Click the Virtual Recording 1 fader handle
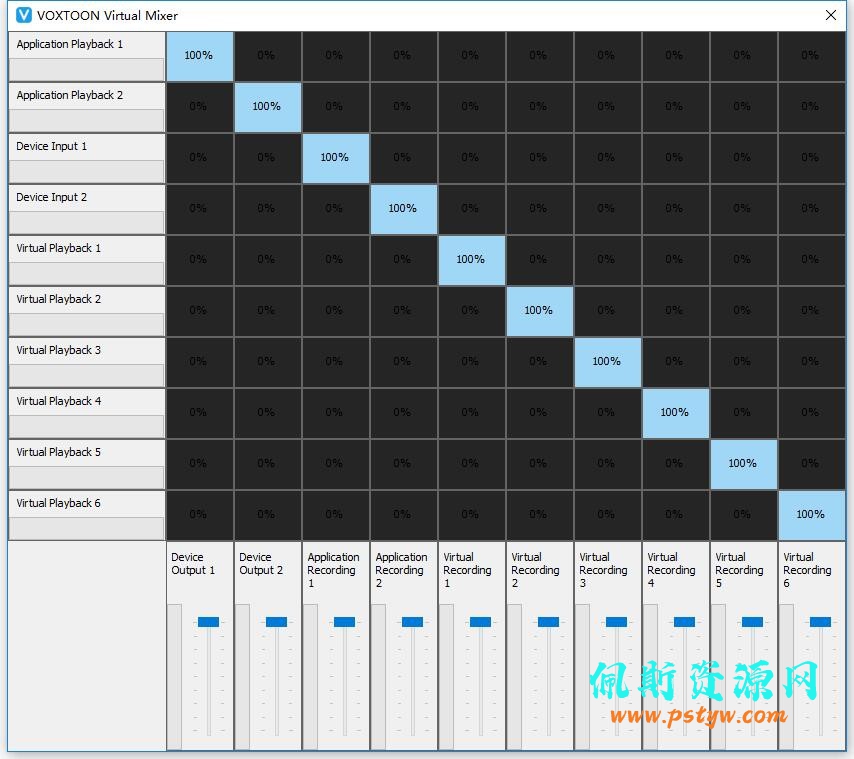Screen dimensions: 854x759 click(x=480, y=622)
